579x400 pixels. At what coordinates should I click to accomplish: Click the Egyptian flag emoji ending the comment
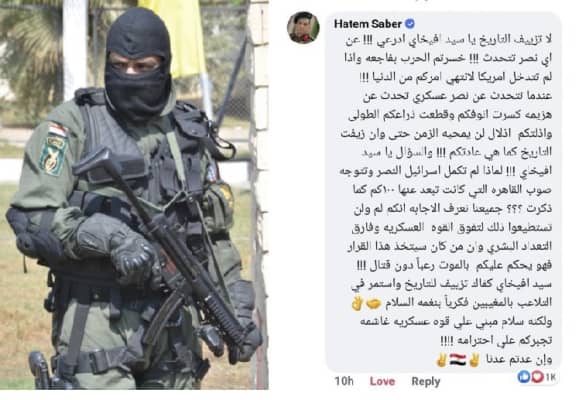click(458, 359)
